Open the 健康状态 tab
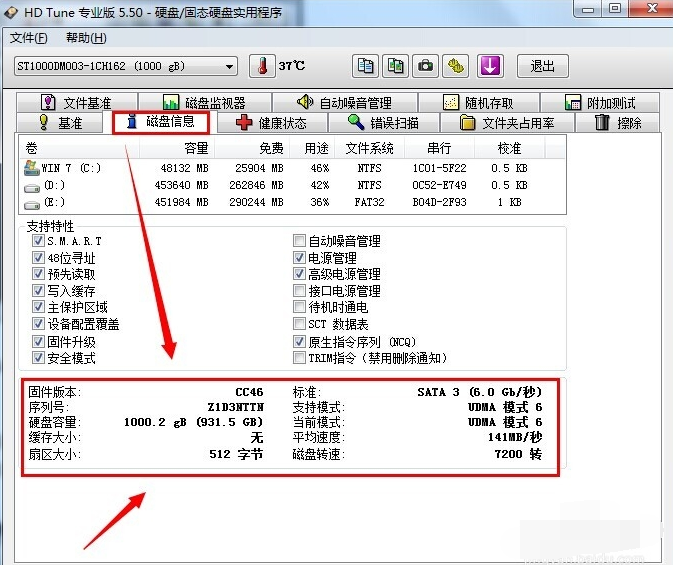Viewport: 673px width, 565px height. point(271,123)
